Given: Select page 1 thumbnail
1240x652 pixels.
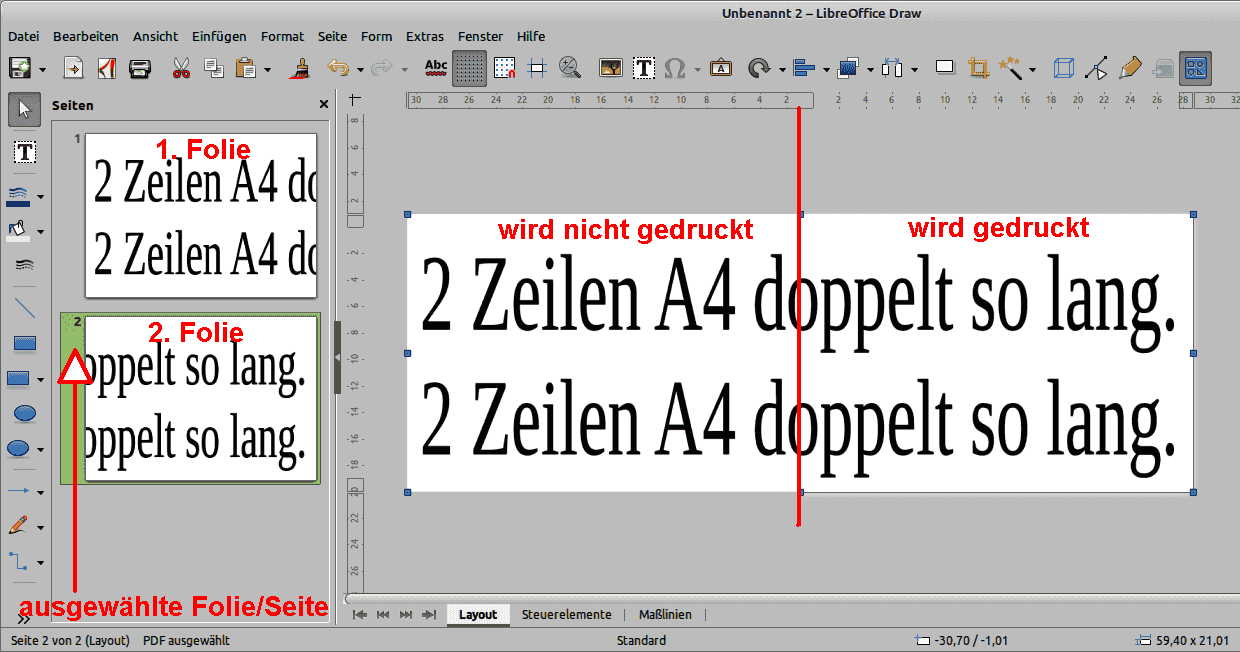Looking at the screenshot, I should click(201, 216).
